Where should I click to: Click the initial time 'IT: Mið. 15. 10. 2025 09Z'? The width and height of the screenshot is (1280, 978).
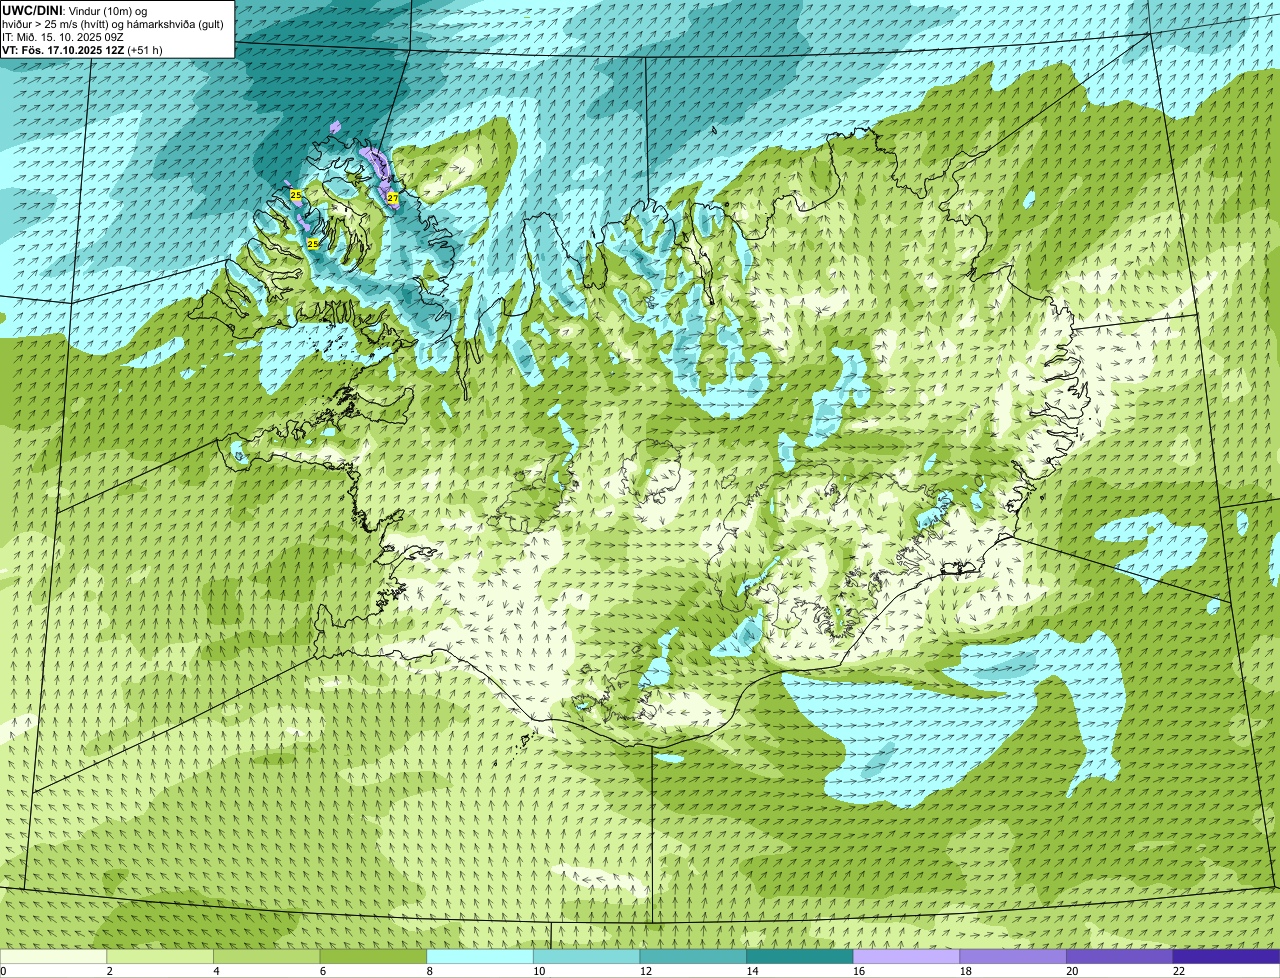pyautogui.click(x=63, y=37)
